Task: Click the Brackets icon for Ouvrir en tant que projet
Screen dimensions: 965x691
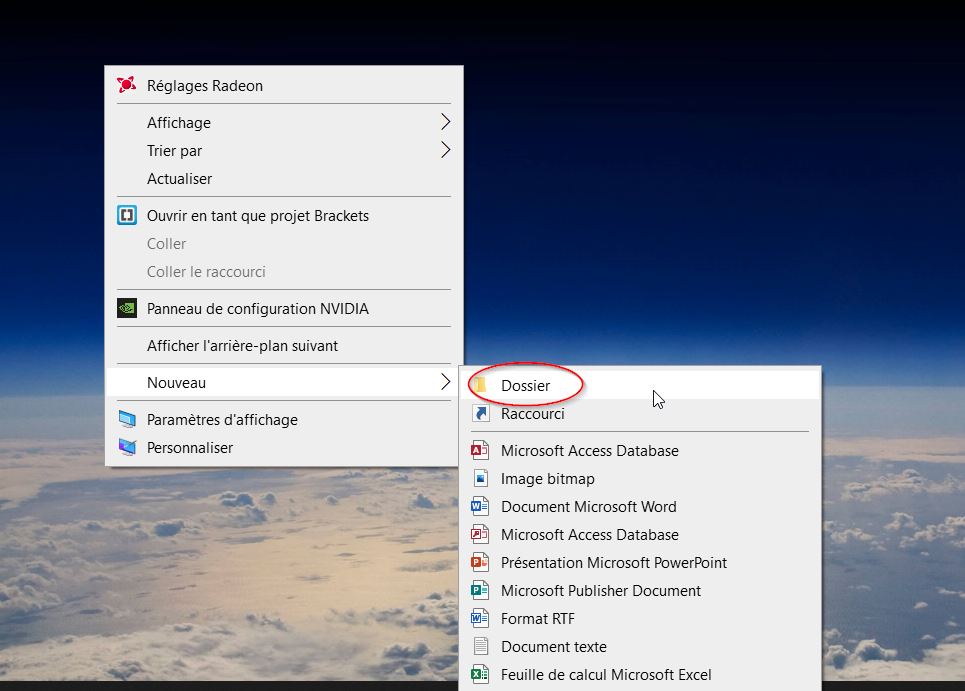Action: pyautogui.click(x=127, y=215)
